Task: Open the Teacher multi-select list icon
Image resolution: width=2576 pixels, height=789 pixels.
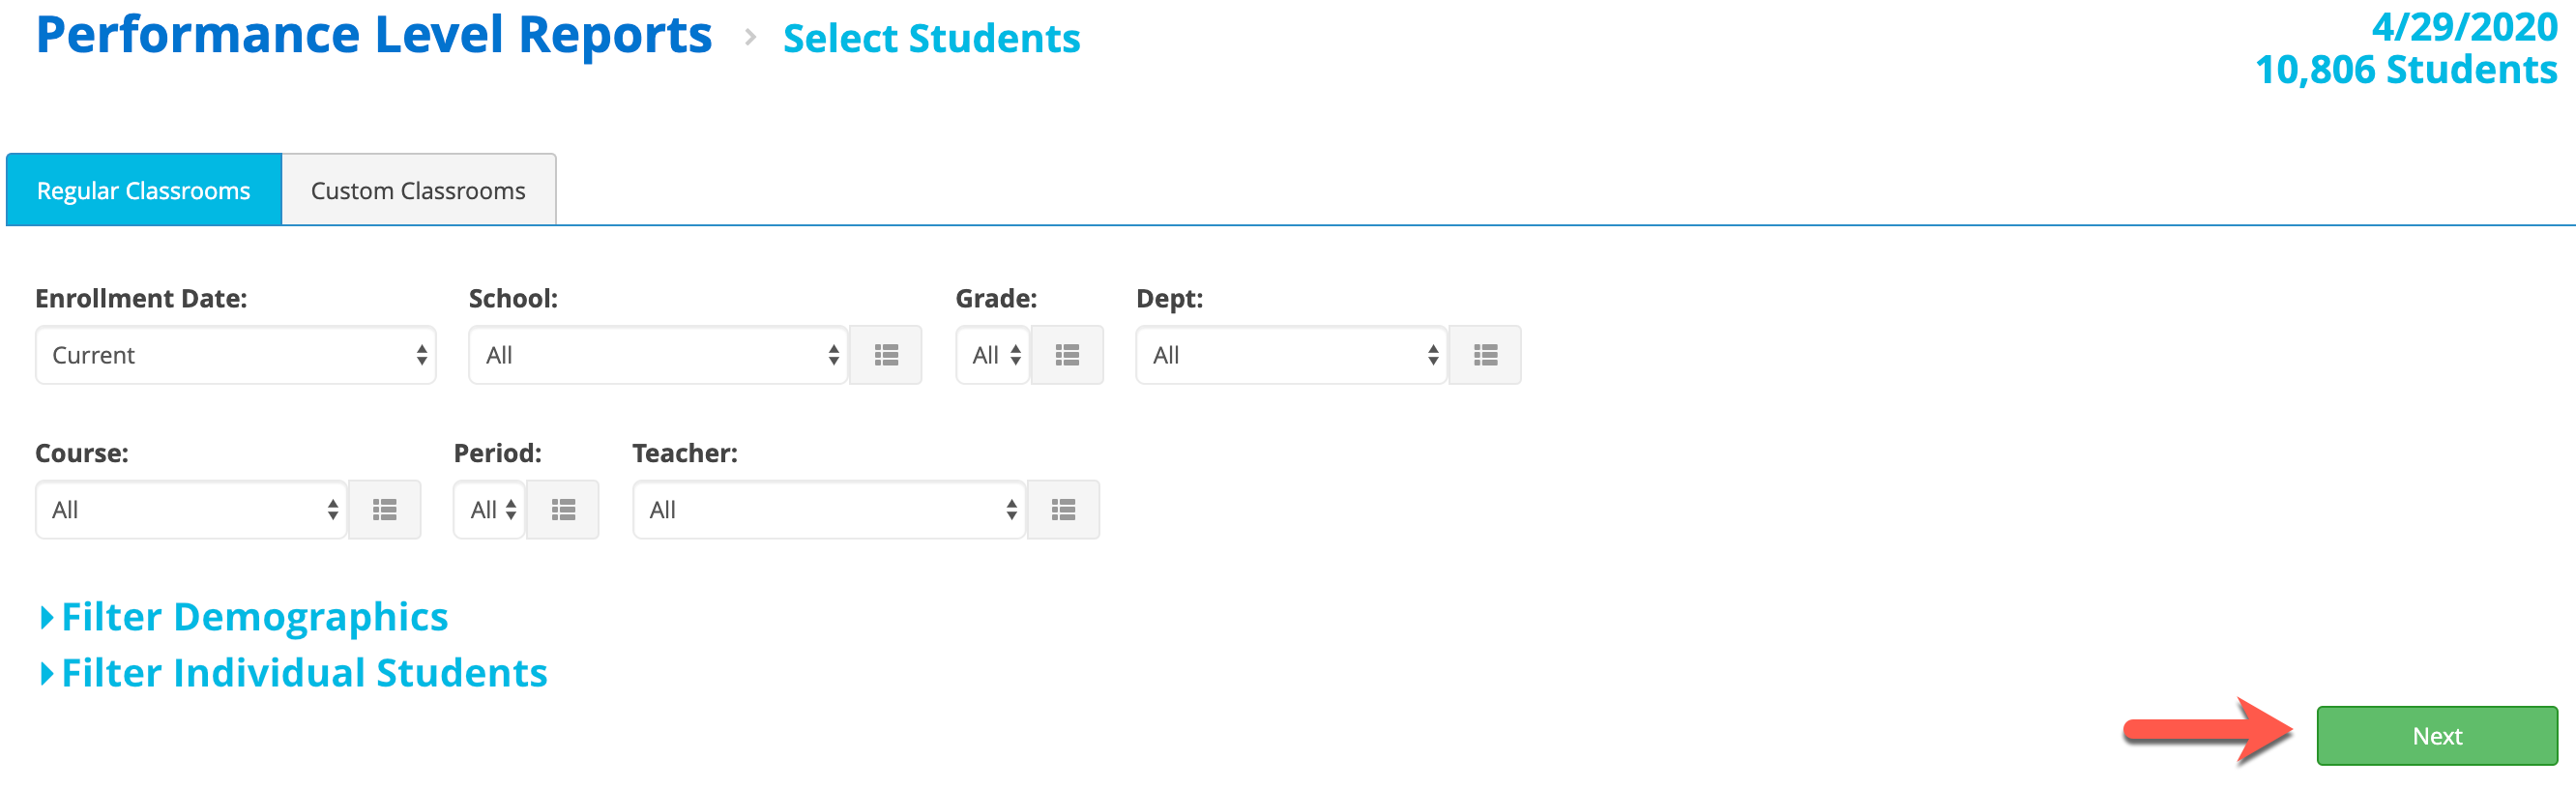Action: [x=1063, y=510]
